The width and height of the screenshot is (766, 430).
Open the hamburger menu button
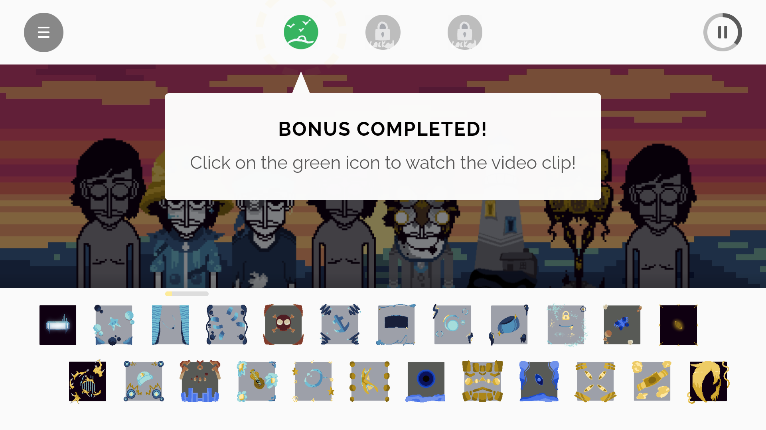[x=43, y=33]
